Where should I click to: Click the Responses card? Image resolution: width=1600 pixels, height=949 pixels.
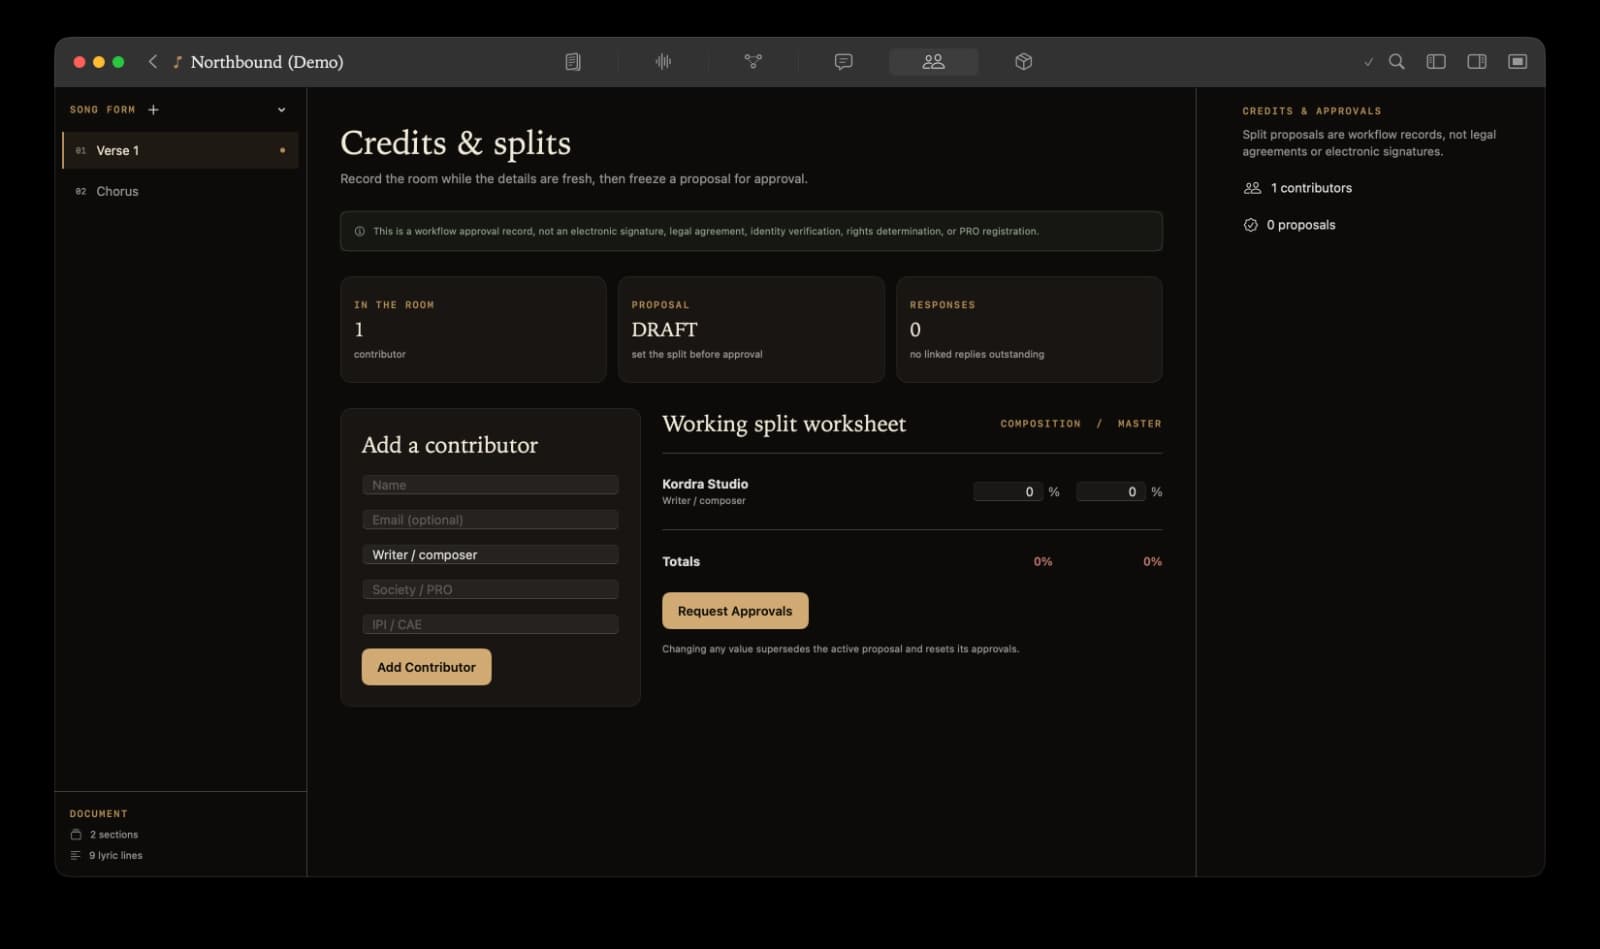(x=1029, y=330)
